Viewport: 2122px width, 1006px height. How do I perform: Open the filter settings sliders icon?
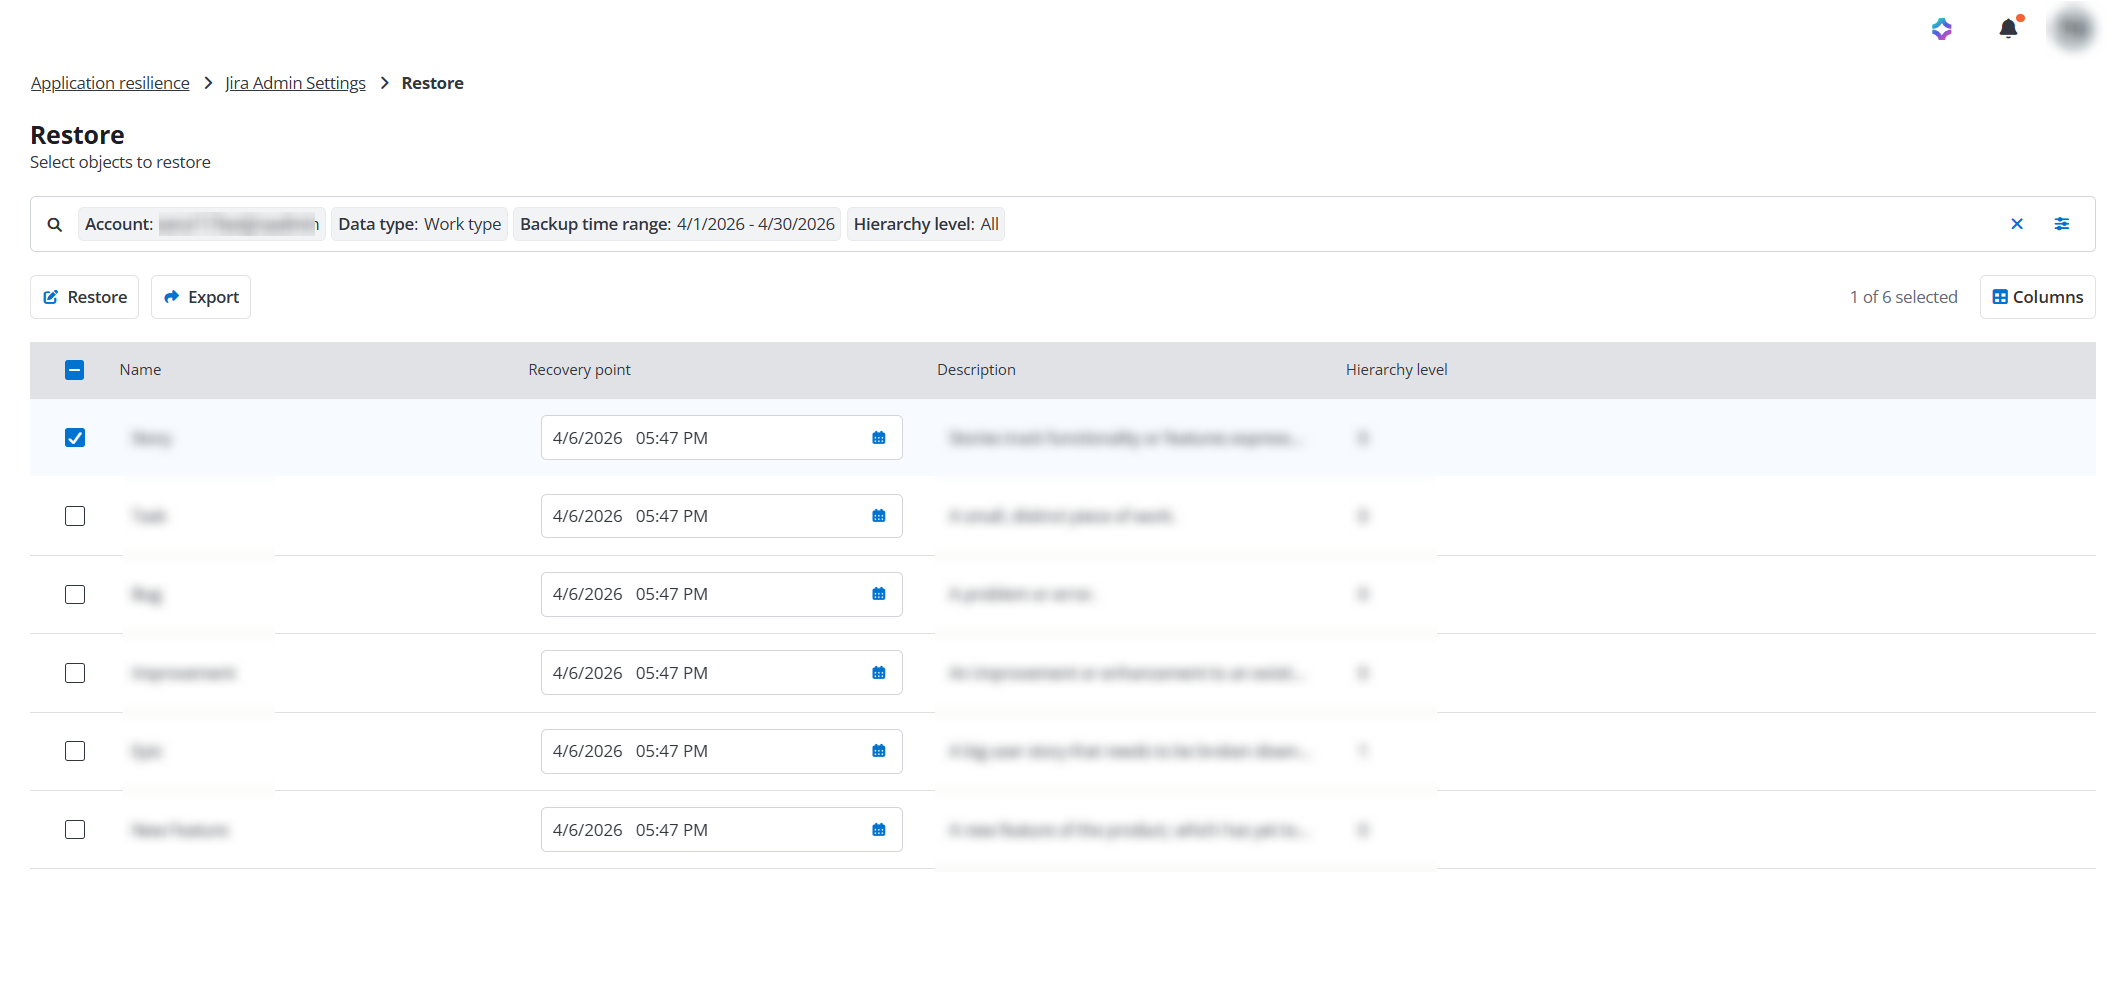pyautogui.click(x=2061, y=224)
